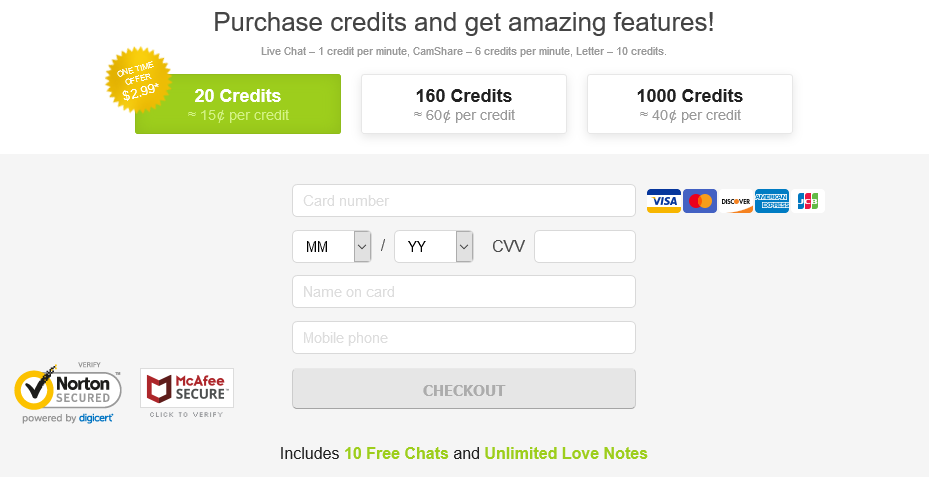Click the American Express logo
Screen dimensions: 929x477
point(772,201)
